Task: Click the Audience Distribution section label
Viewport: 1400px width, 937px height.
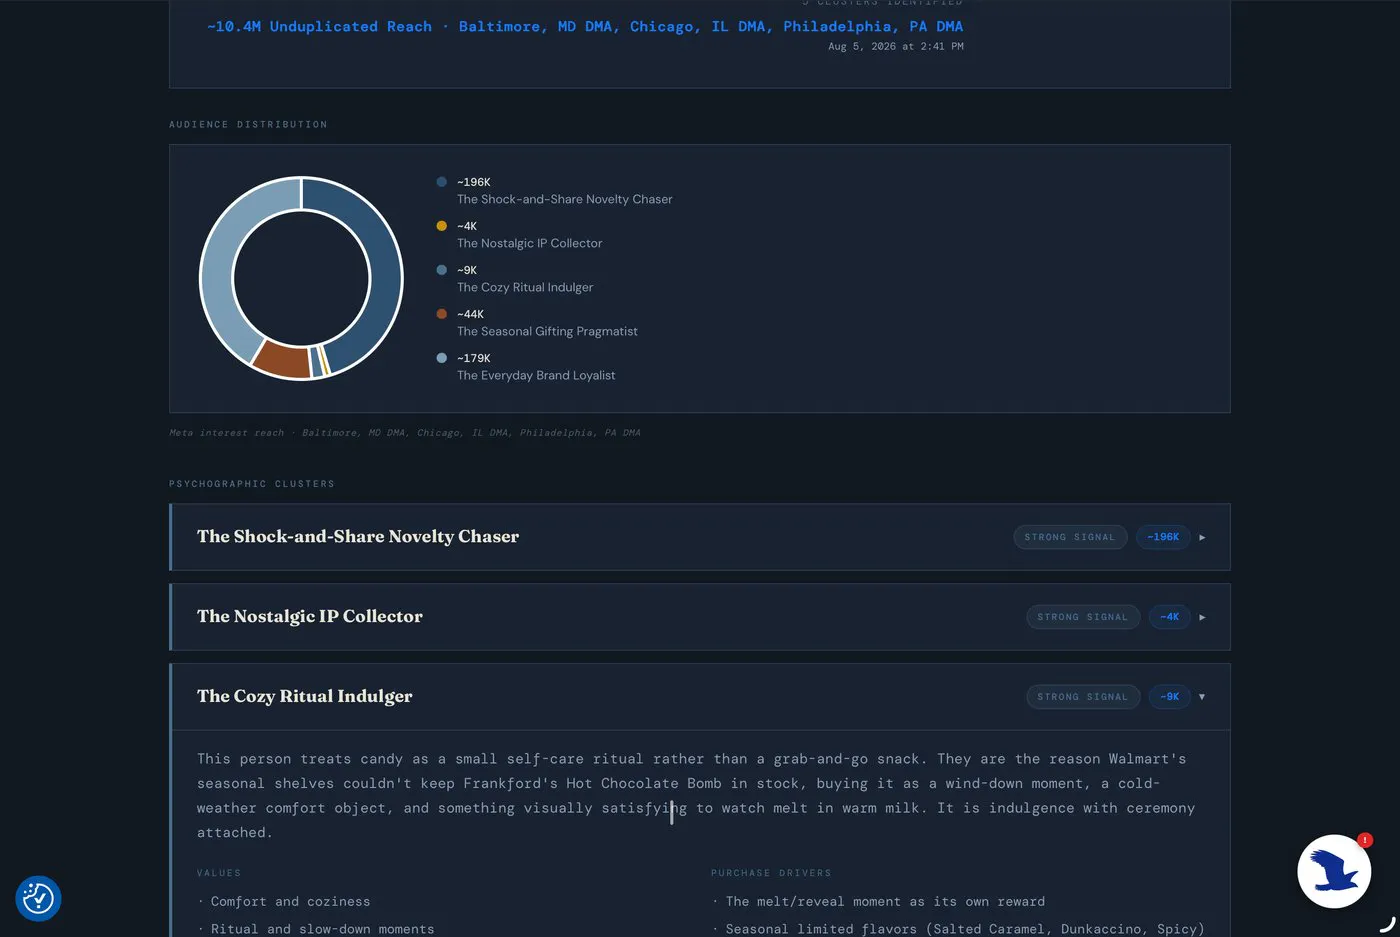Action: [248, 124]
